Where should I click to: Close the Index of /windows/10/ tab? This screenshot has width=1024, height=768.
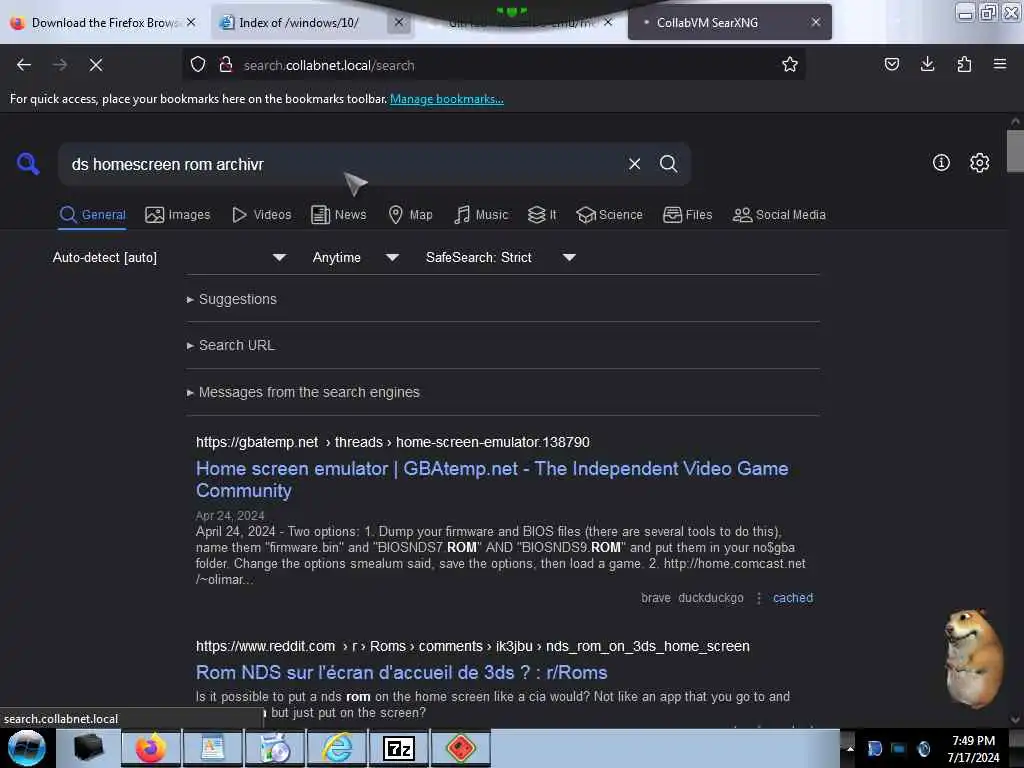(x=399, y=22)
